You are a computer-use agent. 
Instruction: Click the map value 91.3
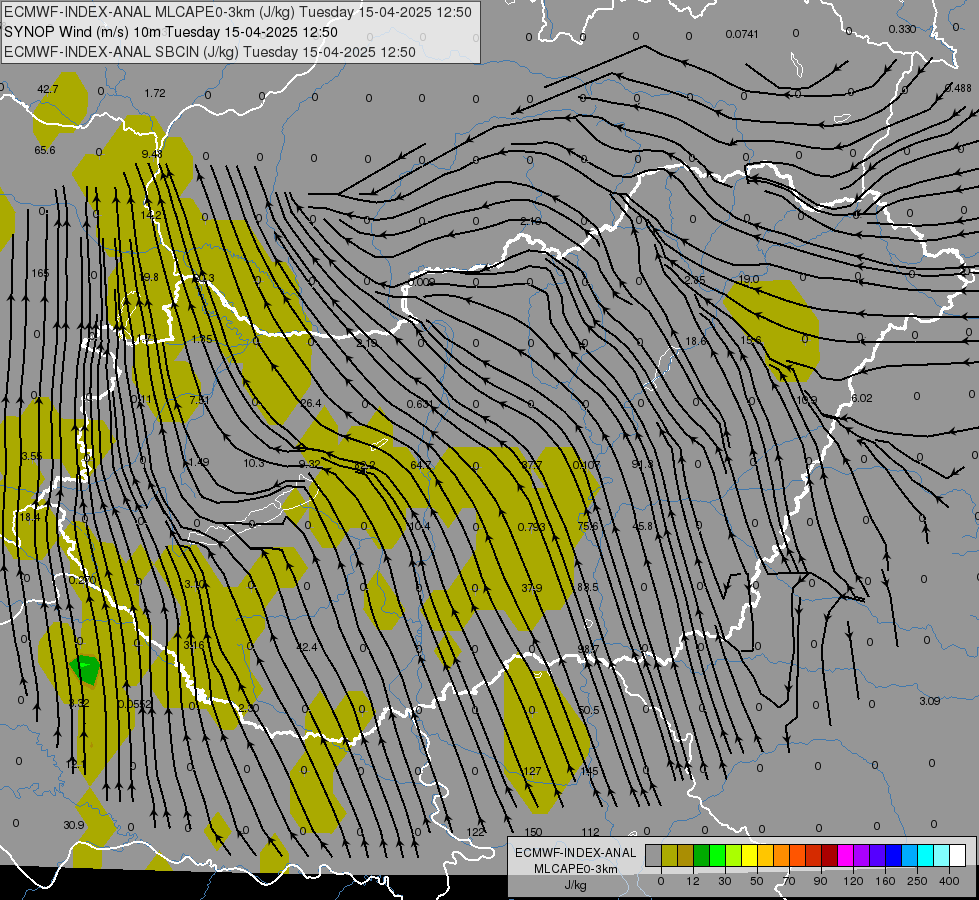click(x=642, y=464)
